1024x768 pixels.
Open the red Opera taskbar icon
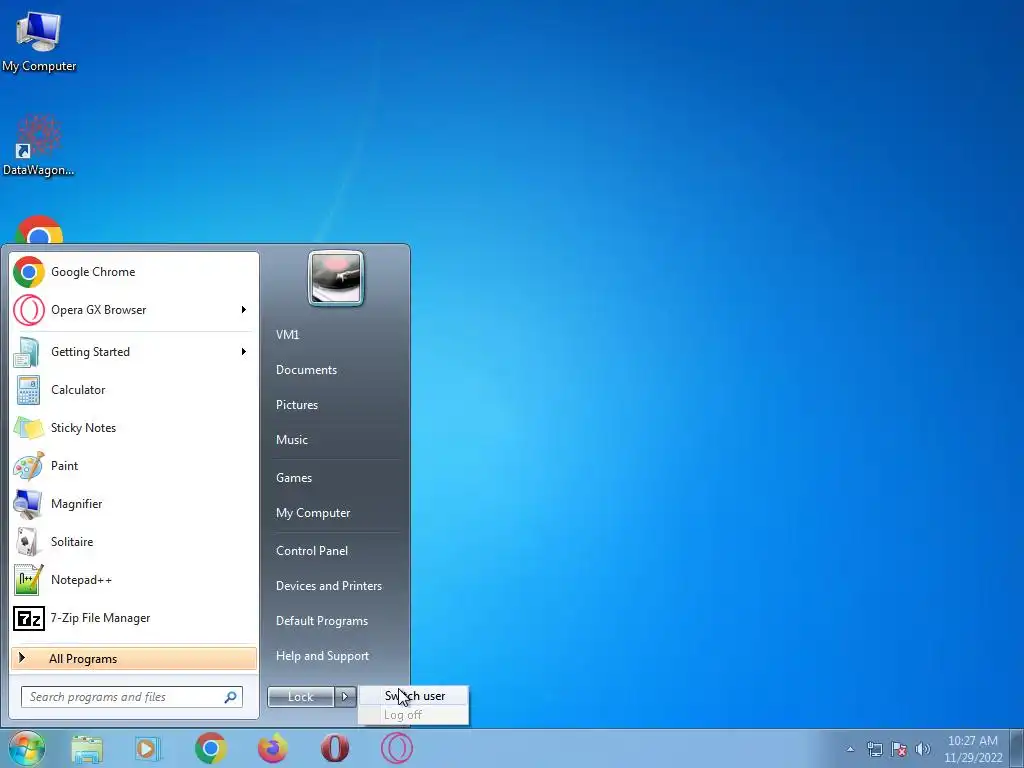pos(334,748)
